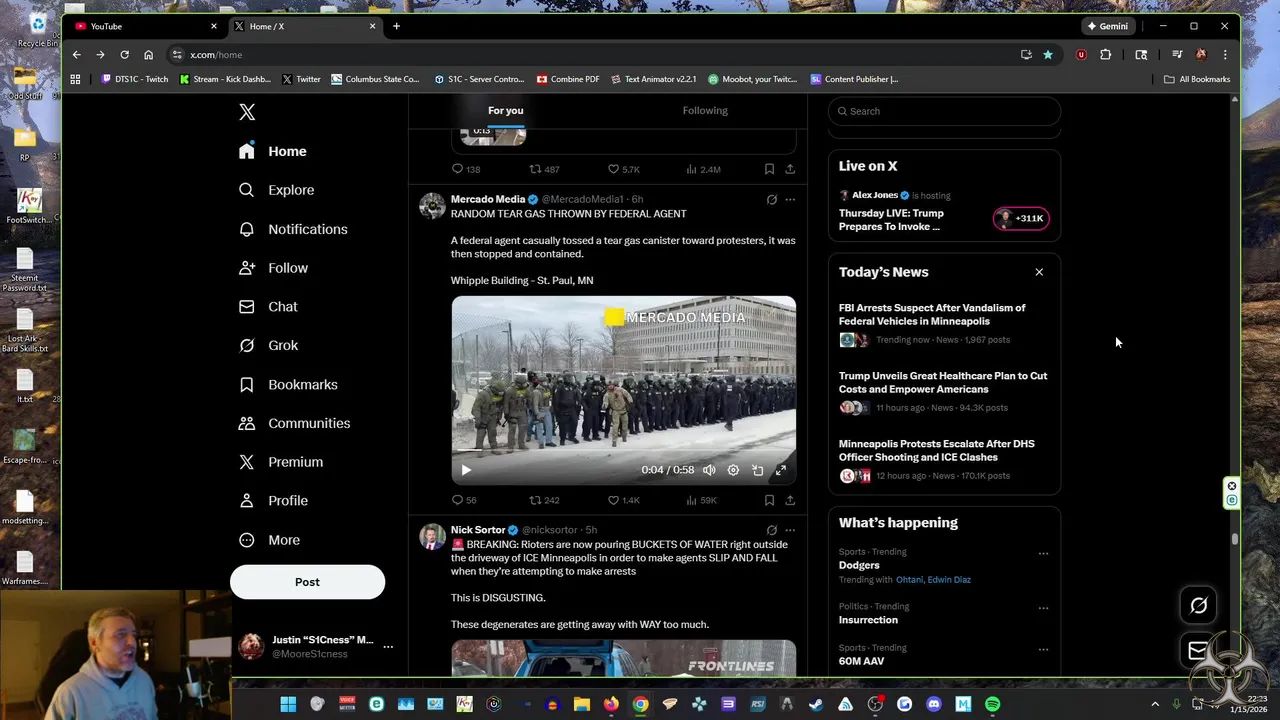Click Grok icon on Nick Sortor post
Viewport: 1280px width, 720px height.
(771, 531)
